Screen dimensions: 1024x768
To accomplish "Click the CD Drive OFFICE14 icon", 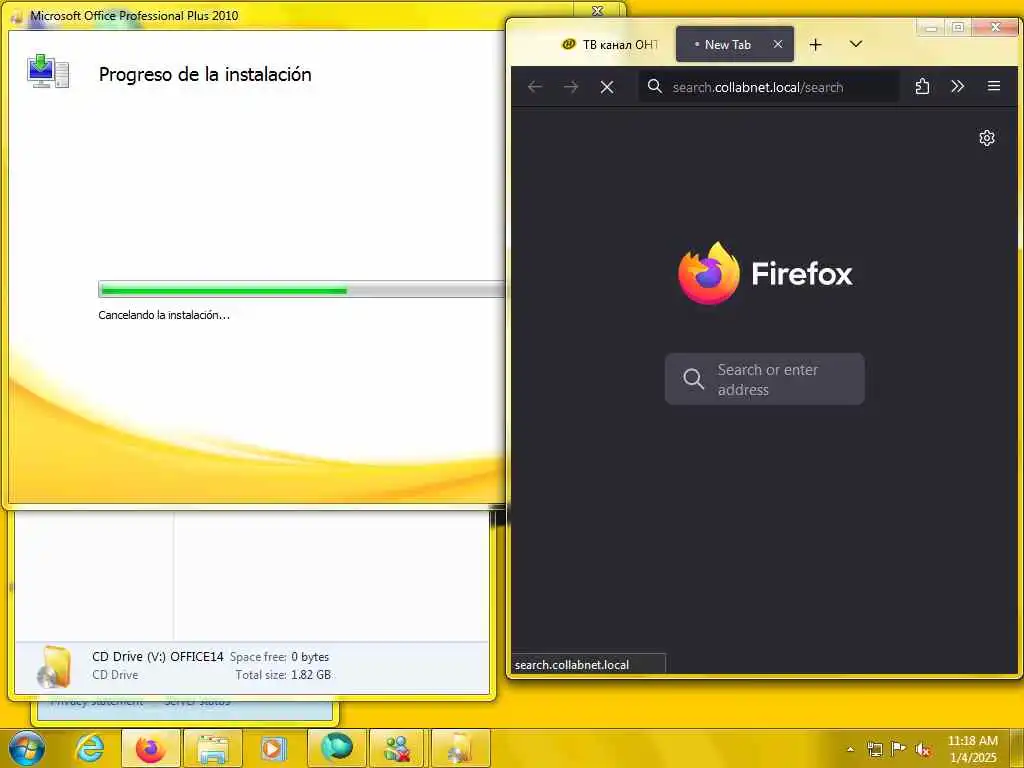I will (54, 667).
